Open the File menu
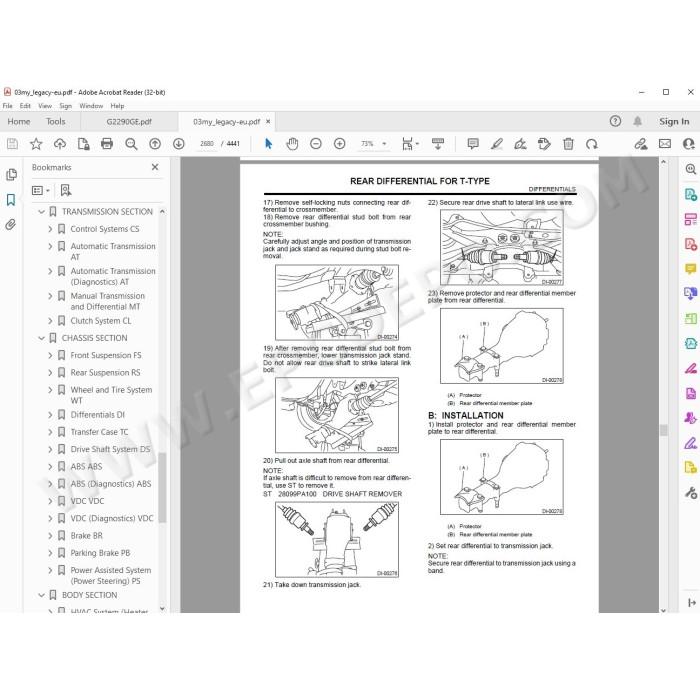700x700 pixels. coord(8,106)
